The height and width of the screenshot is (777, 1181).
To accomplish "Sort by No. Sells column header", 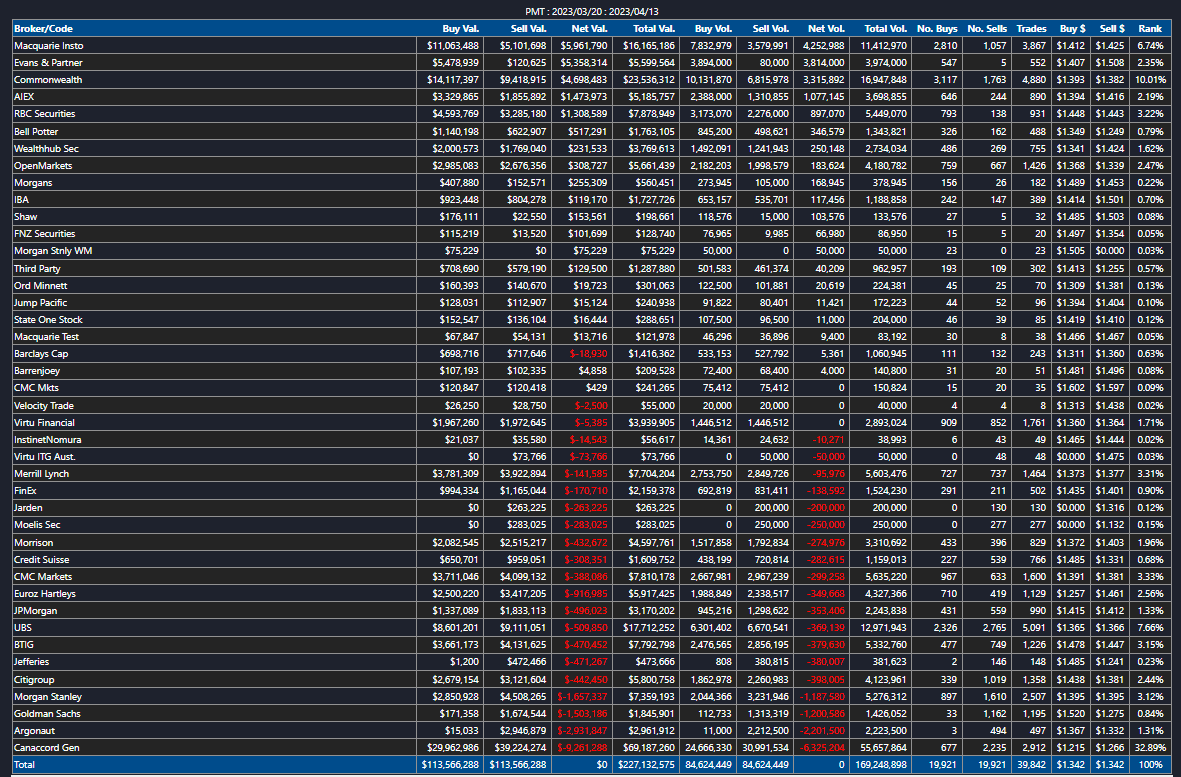I will 987,29.
